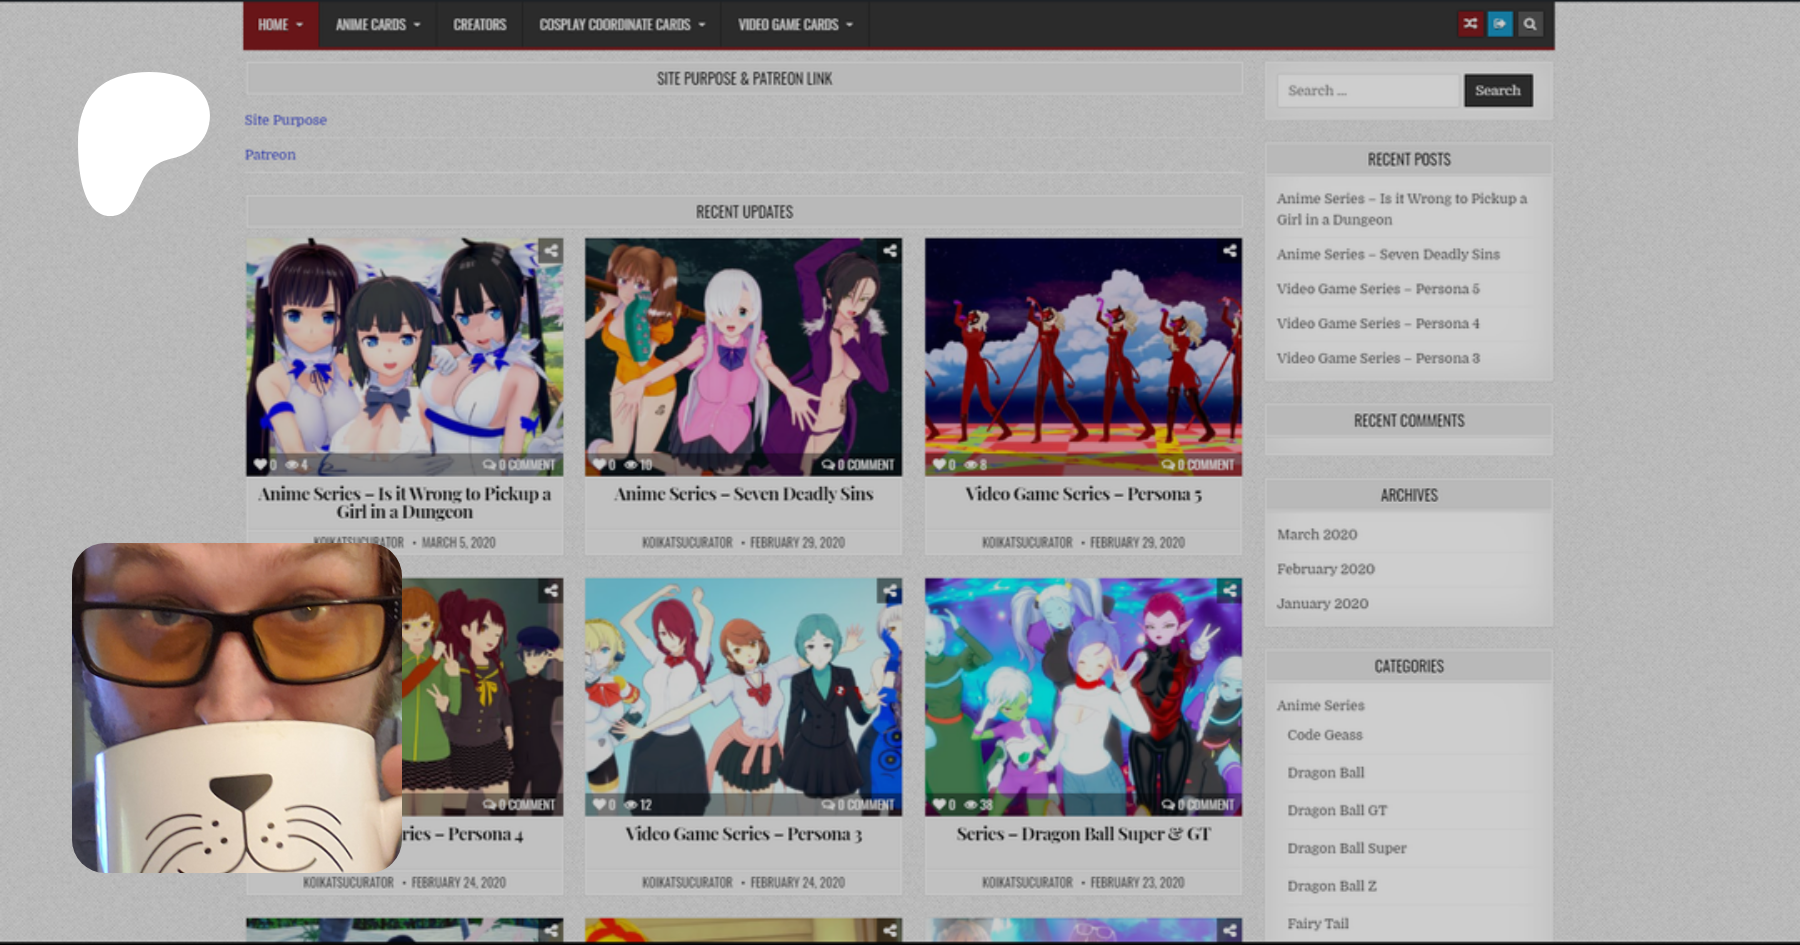Click the blue login icon in navbar
This screenshot has height=945, width=1800.
tap(1499, 24)
